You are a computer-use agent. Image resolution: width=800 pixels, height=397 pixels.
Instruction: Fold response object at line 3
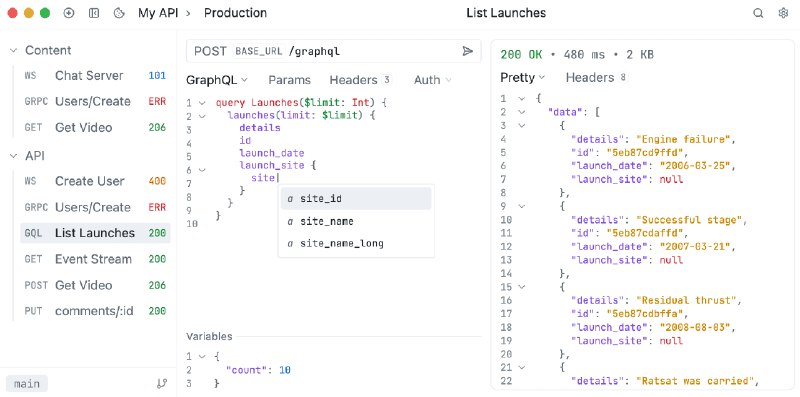pos(521,126)
